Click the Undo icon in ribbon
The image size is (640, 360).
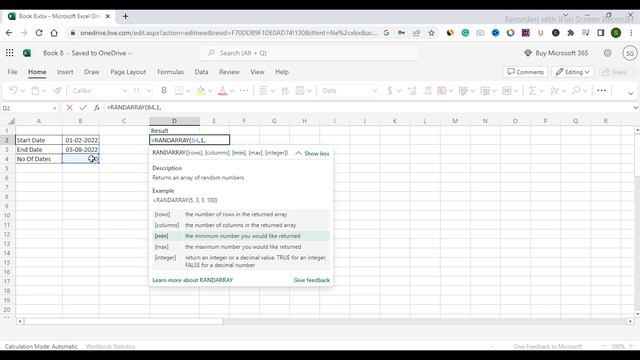tap(13, 91)
